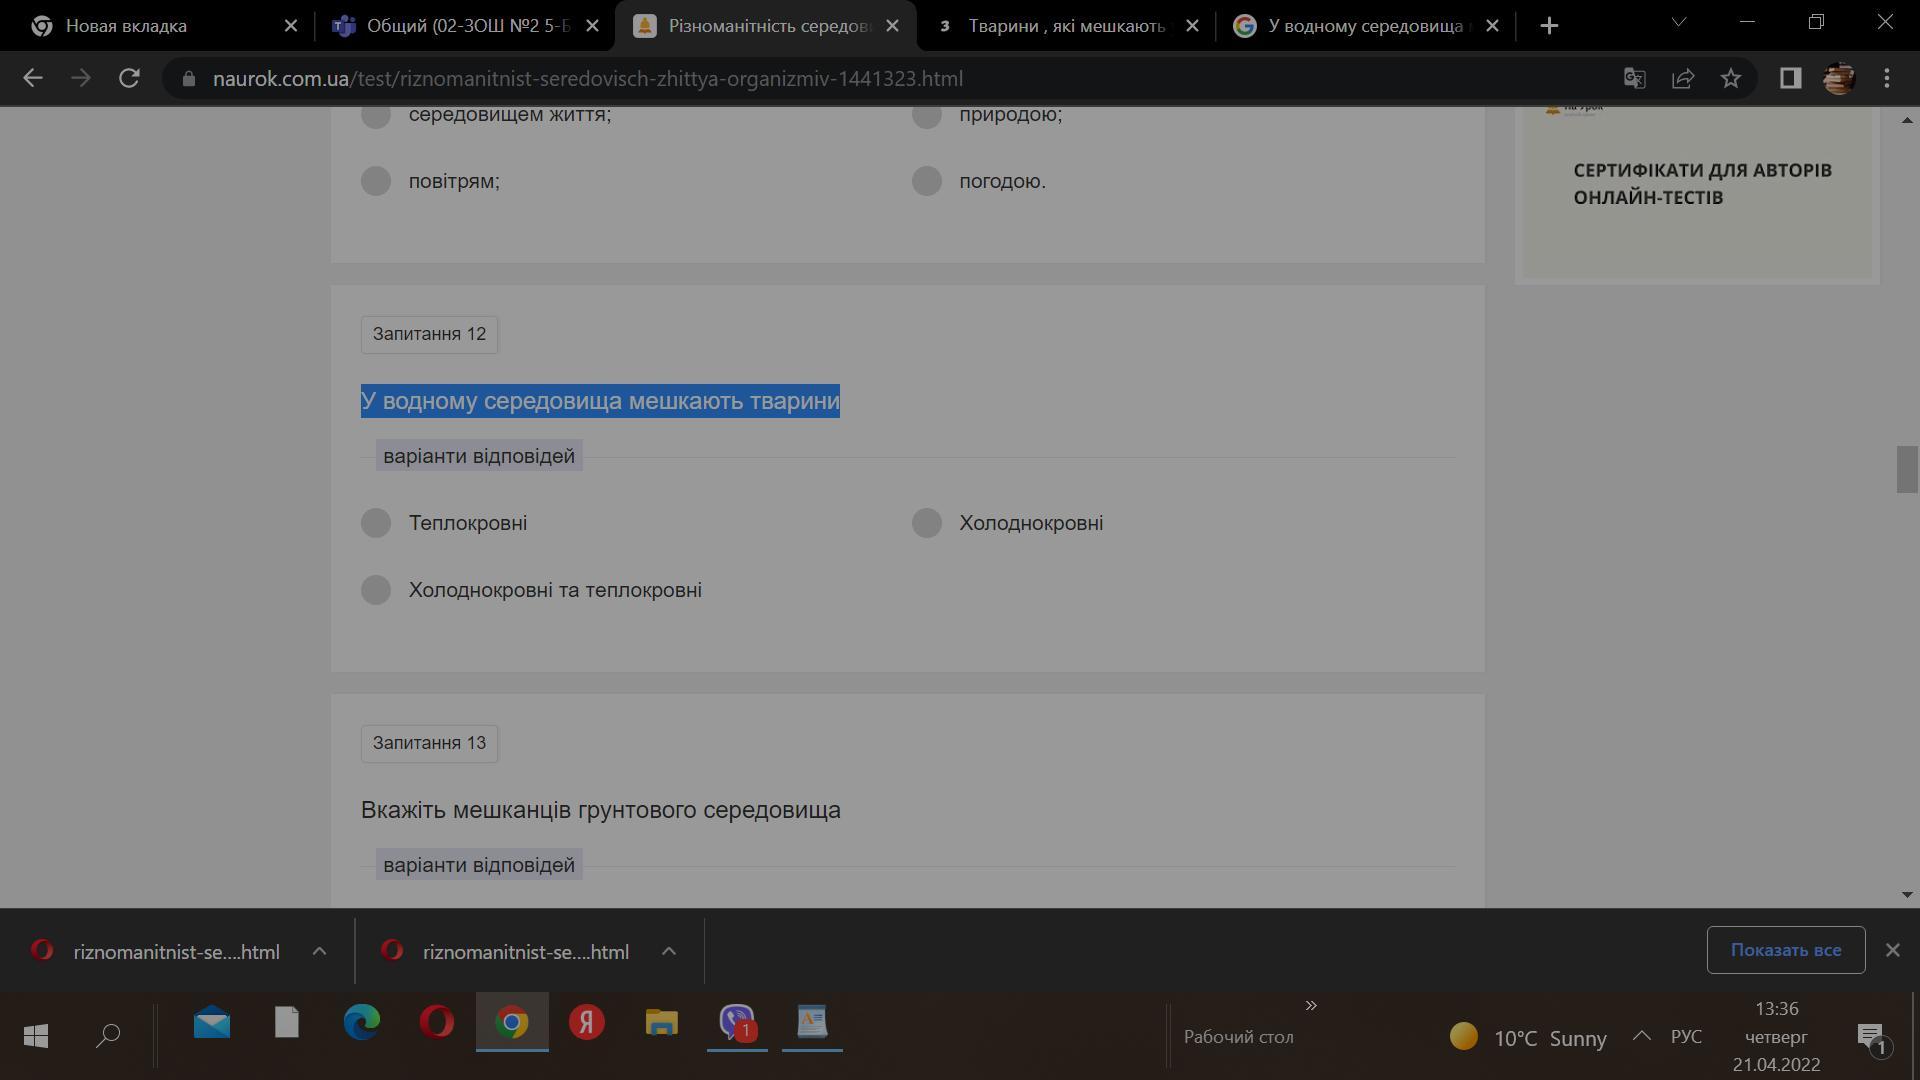This screenshot has width=1920, height=1080.
Task: Click the share page icon
Action: click(1683, 78)
